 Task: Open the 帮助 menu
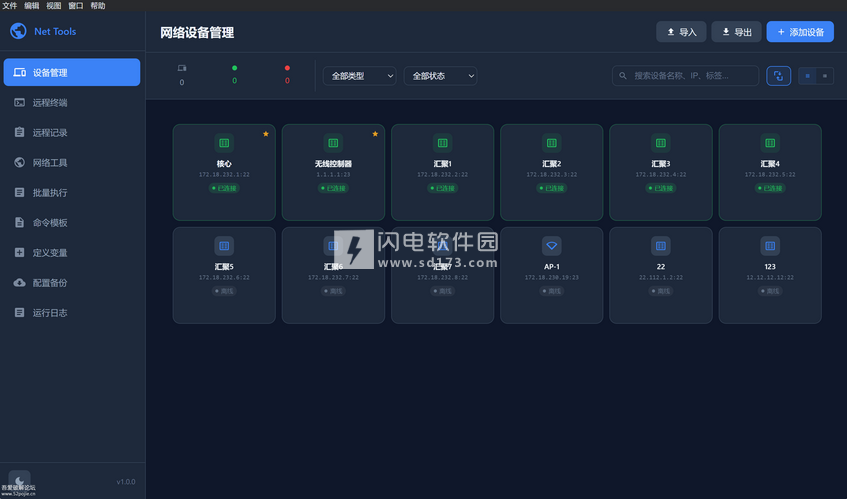[x=97, y=5]
